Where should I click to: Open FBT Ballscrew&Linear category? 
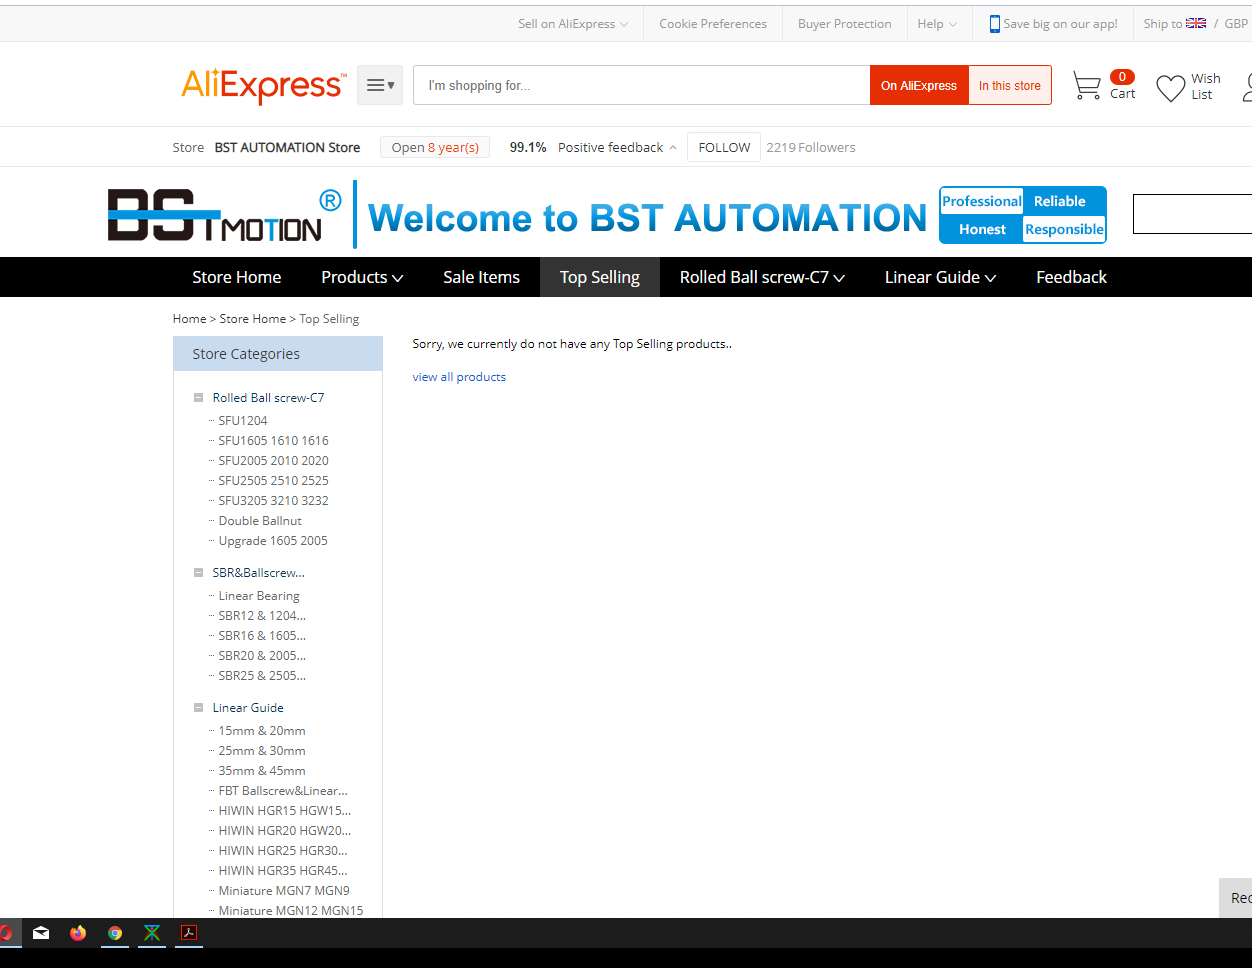283,791
